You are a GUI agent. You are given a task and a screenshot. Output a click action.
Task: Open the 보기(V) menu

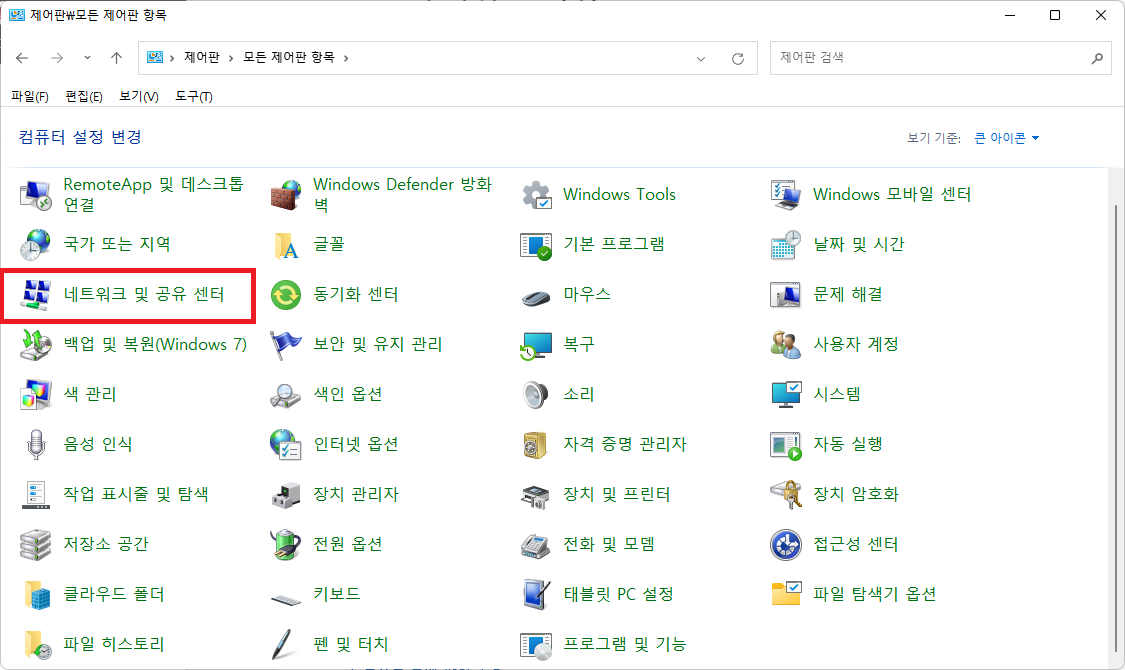pos(138,96)
